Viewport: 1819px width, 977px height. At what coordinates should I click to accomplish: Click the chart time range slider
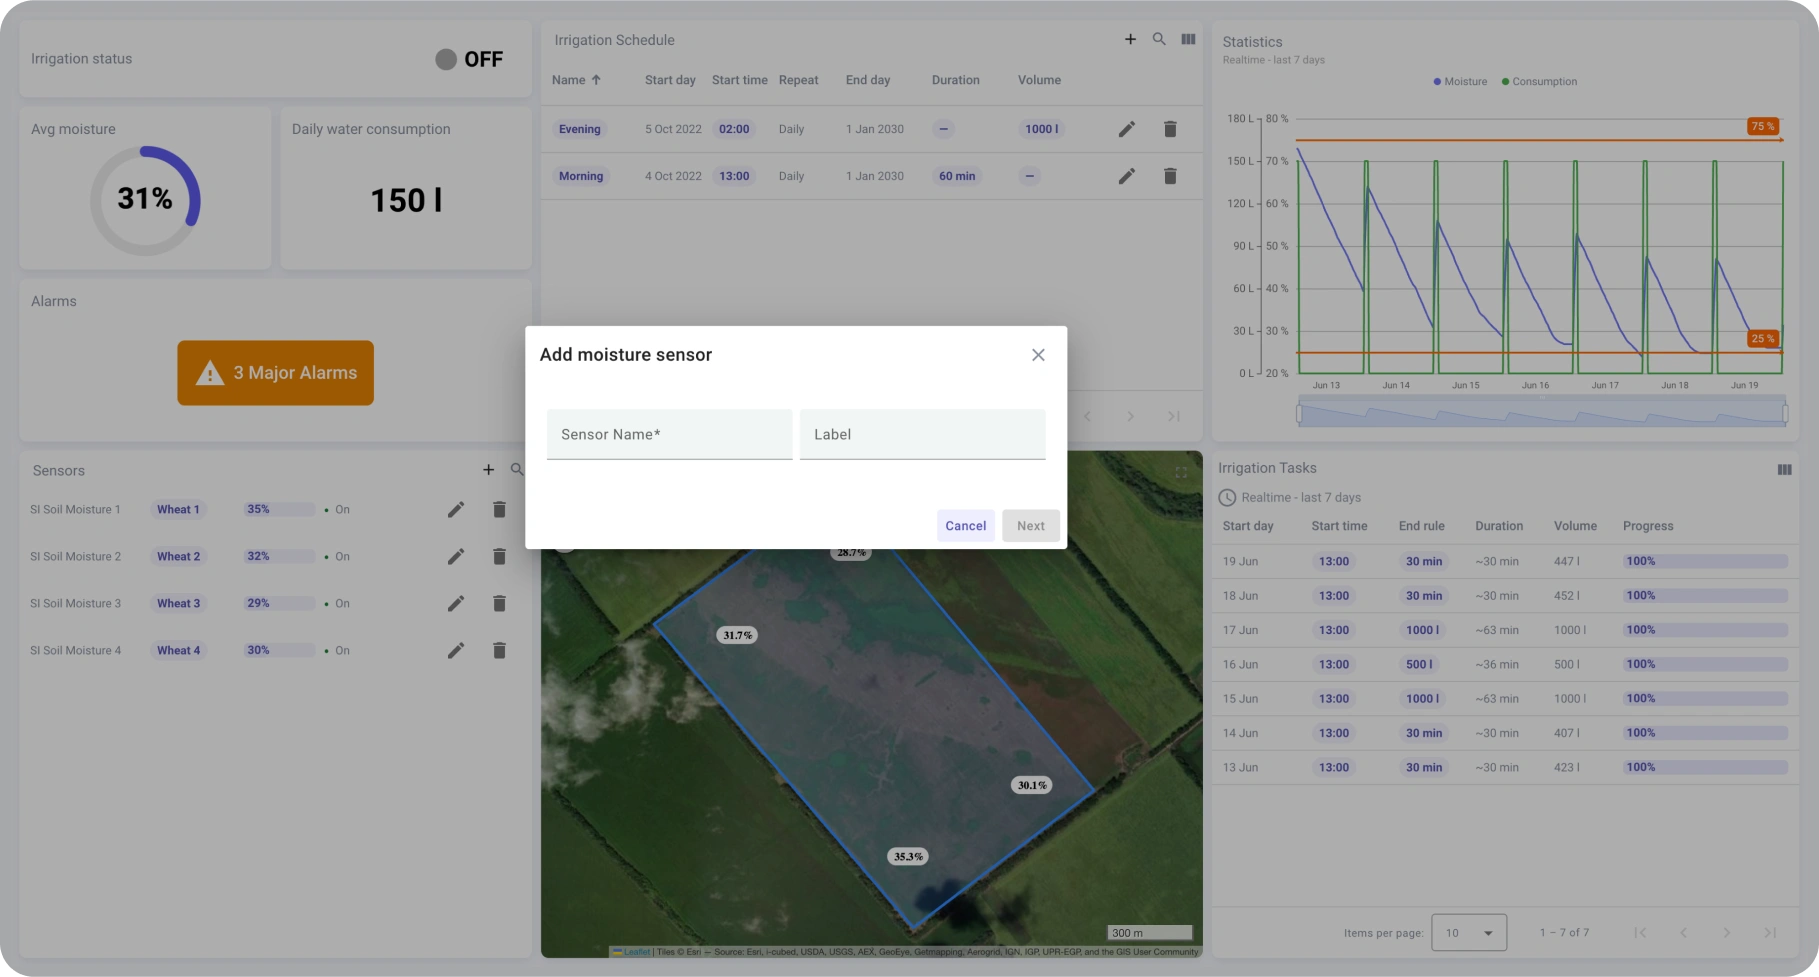(x=1541, y=412)
